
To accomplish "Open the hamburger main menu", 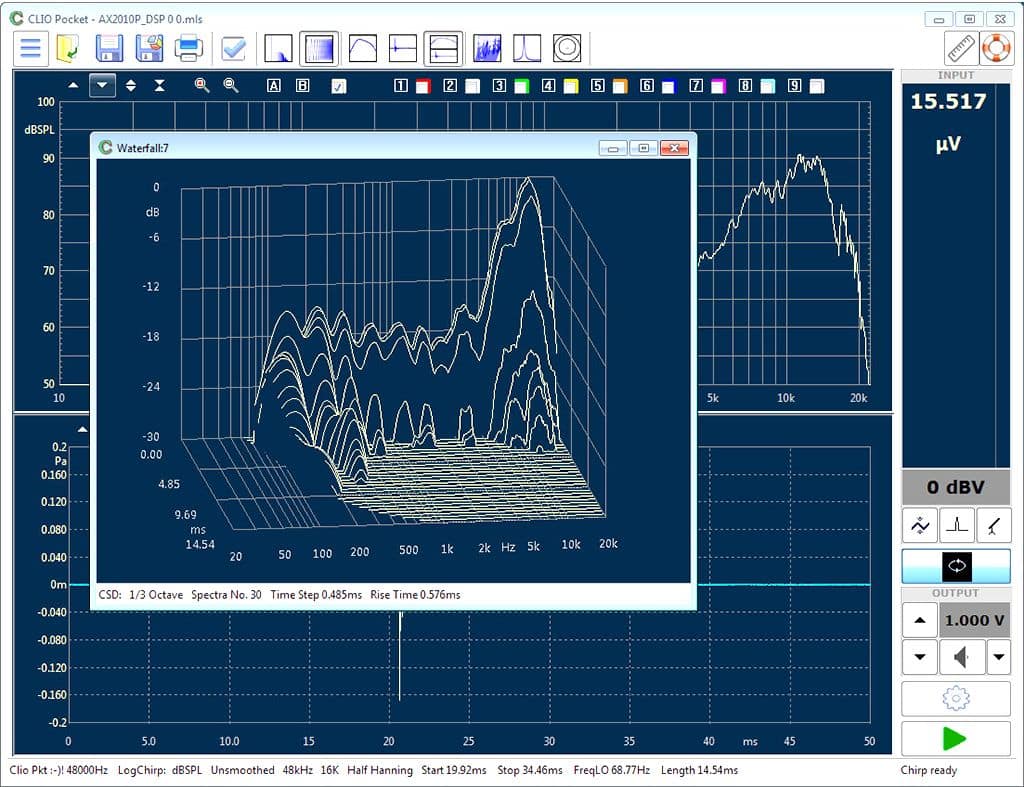I will click(x=30, y=47).
